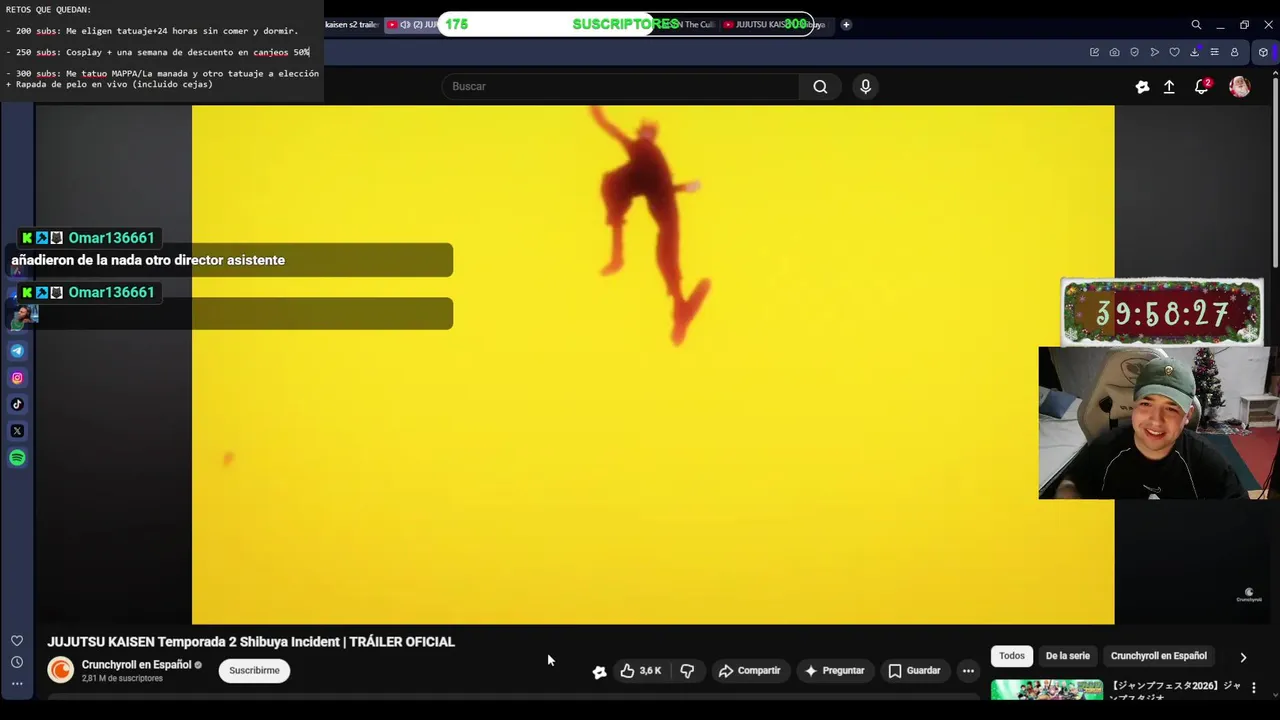Click the browser toolbar snapshot camera icon
1280x720 pixels.
pyautogui.click(x=1114, y=52)
